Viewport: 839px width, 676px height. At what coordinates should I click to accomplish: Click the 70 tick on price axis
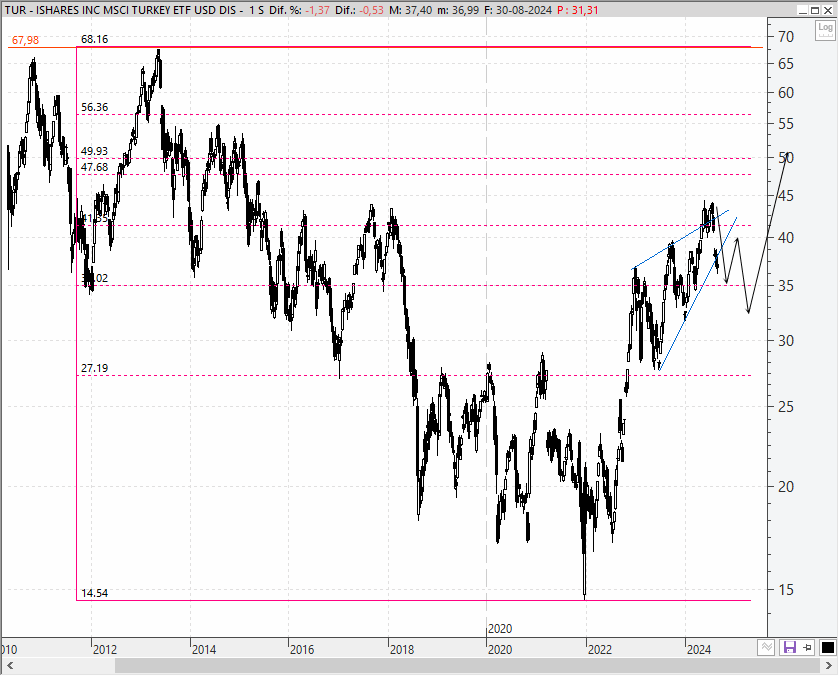[786, 37]
